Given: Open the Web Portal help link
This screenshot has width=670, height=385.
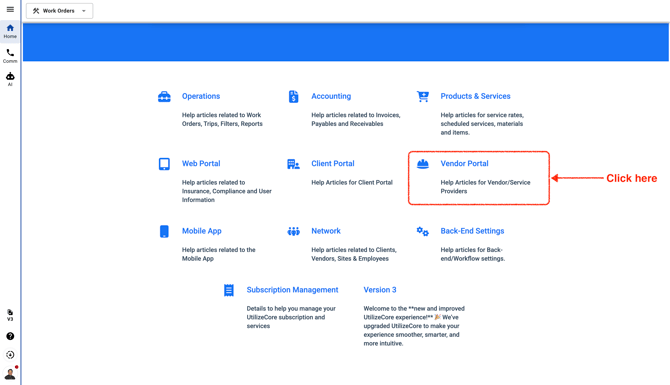Looking at the screenshot, I should (201, 163).
